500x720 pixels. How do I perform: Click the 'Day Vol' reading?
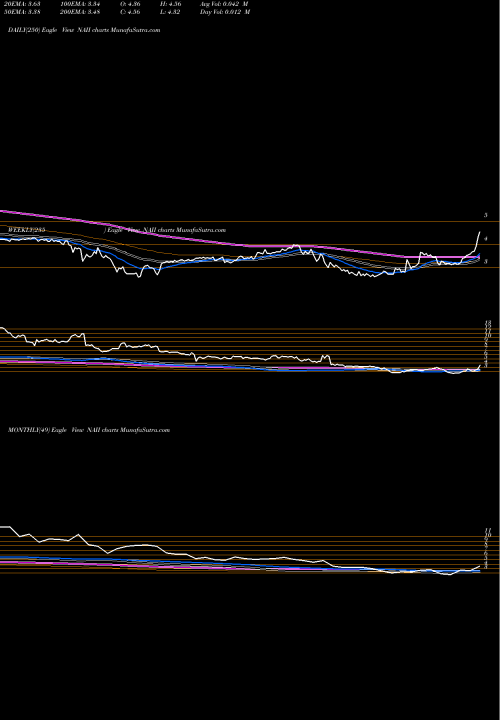[225, 12]
